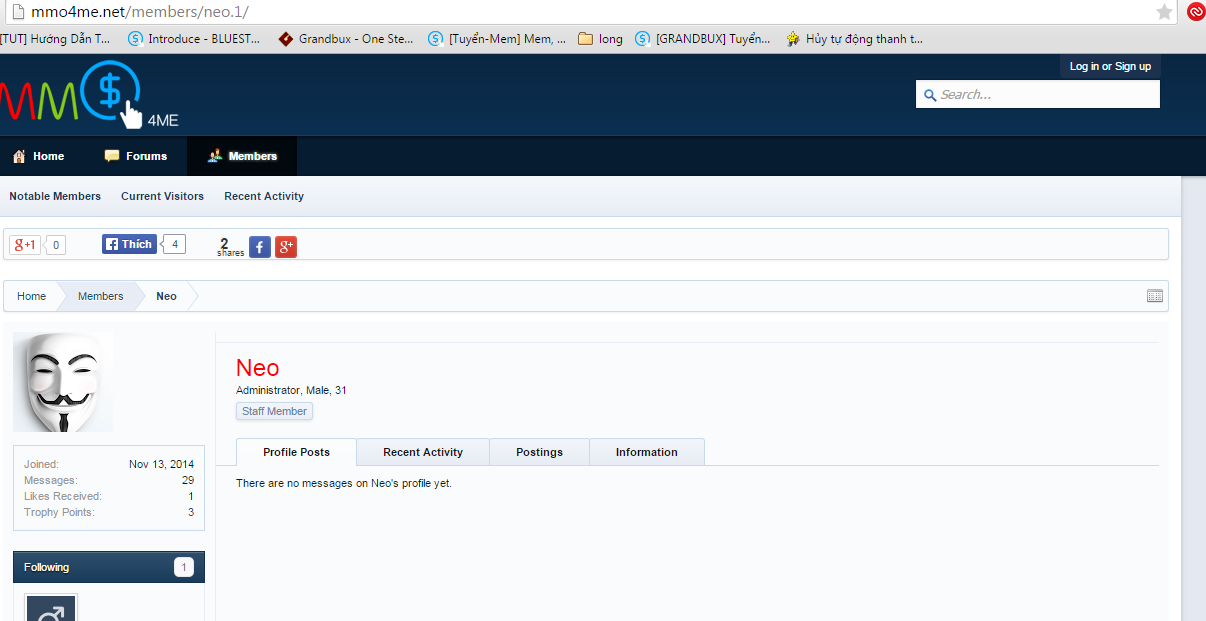Open the Grandbux - One Ste bookmark

point(346,39)
